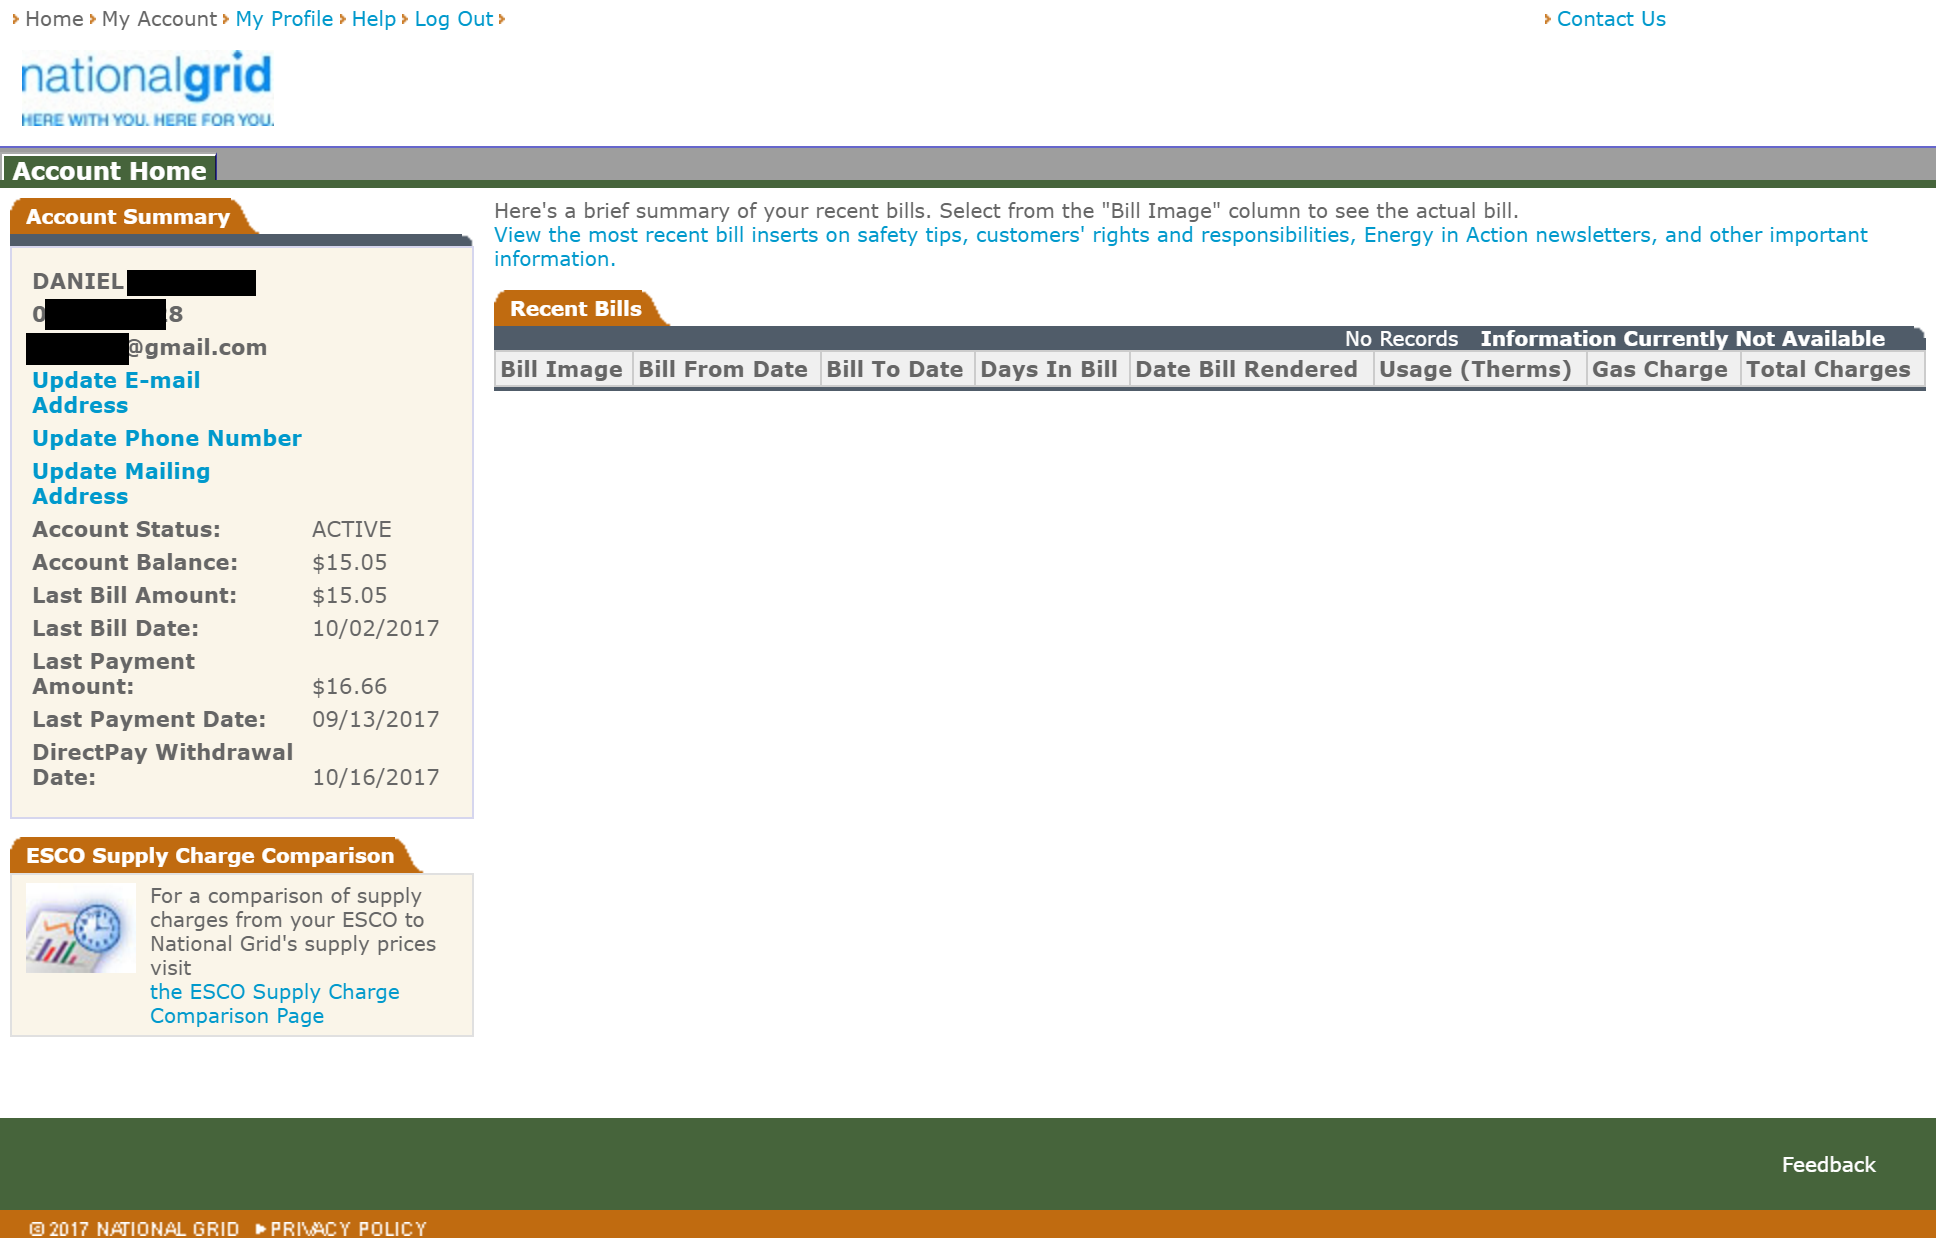The height and width of the screenshot is (1238, 1936).
Task: Open the Privacy Policy footer link
Action: coord(348,1228)
